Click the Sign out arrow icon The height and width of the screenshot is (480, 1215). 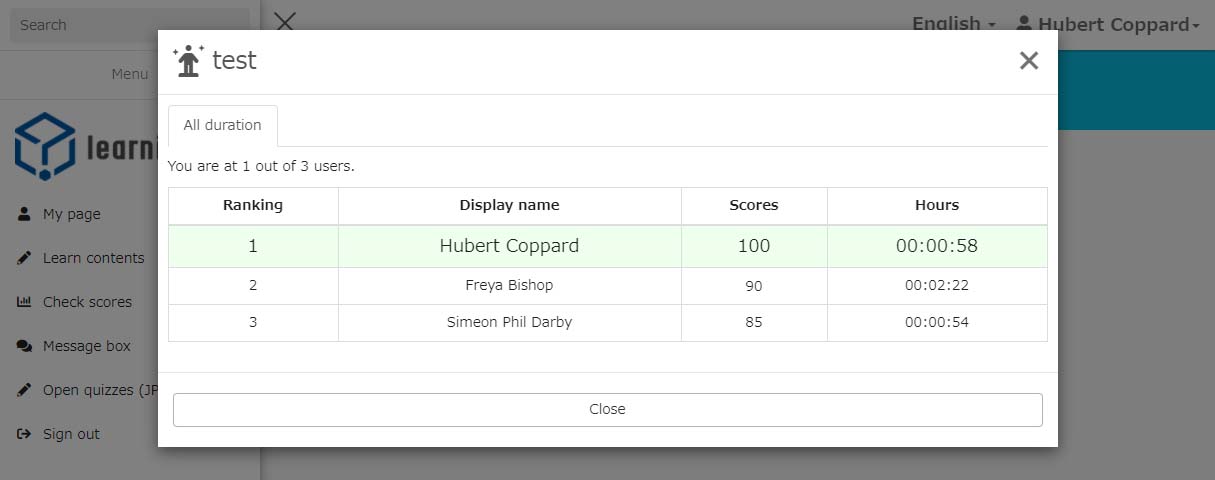(x=24, y=434)
